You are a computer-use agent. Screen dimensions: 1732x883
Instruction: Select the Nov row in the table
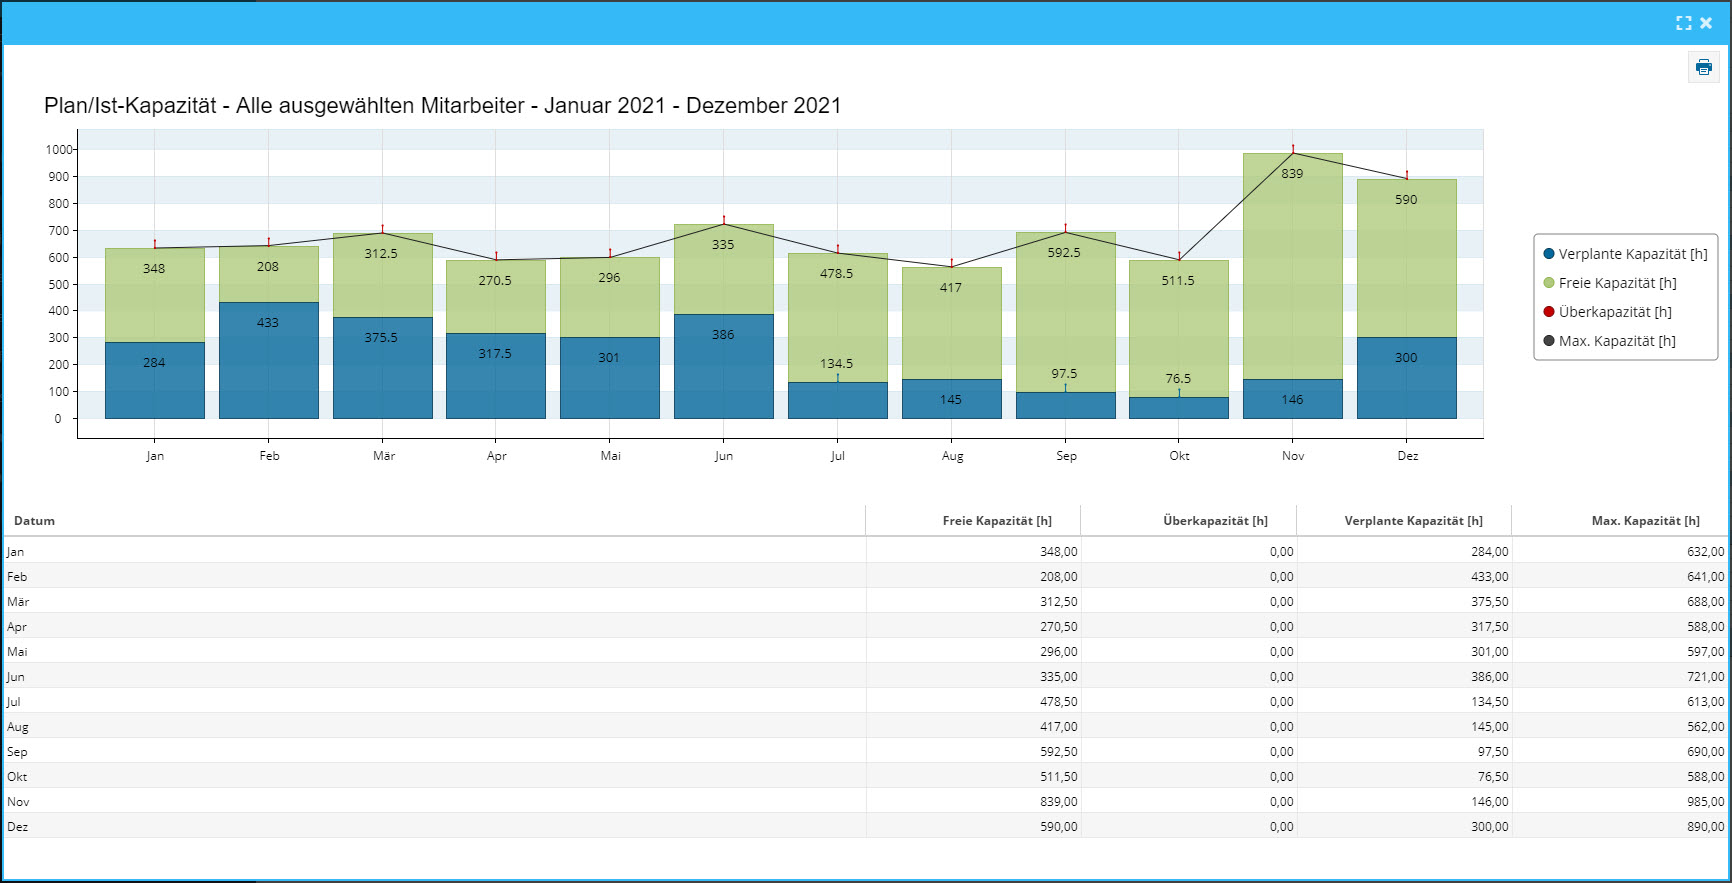866,801
